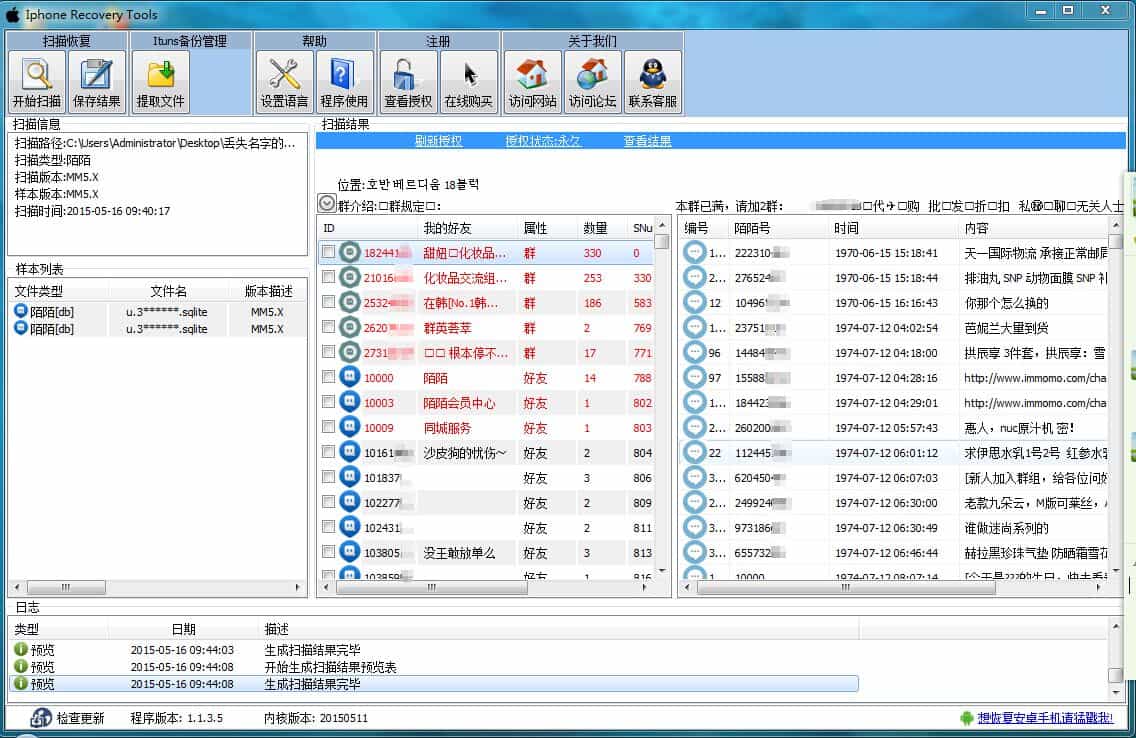This screenshot has height=738, width=1136.
Task: Click friends list horizontal scrollbar thumb
Action: tap(431, 587)
